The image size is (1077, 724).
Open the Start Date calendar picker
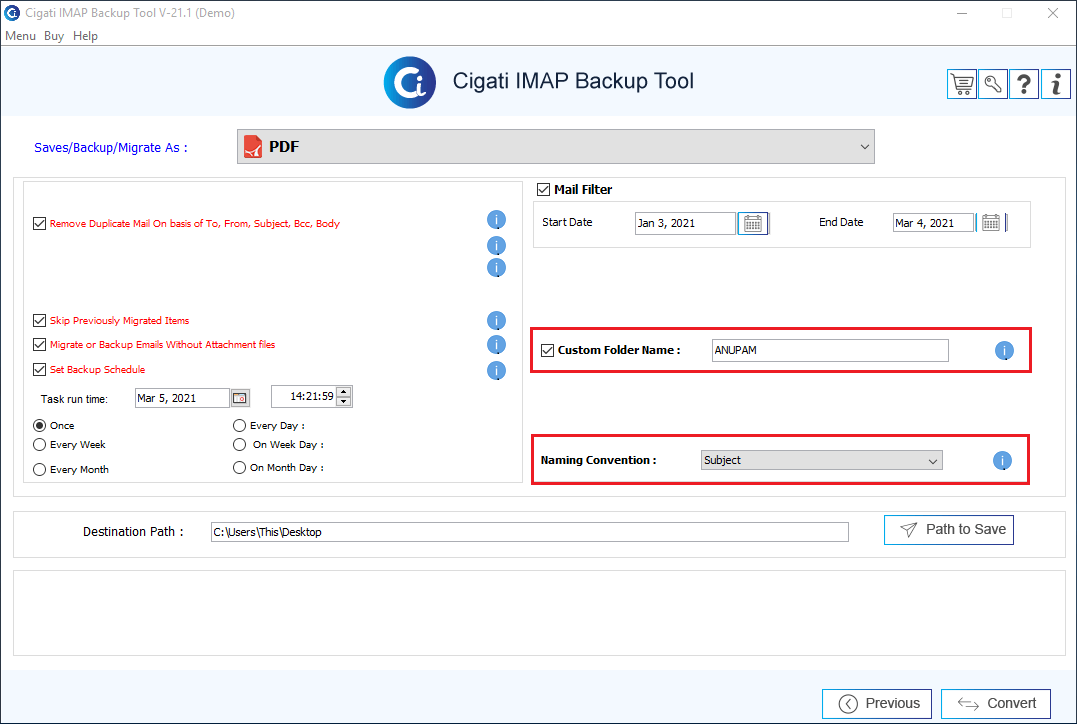click(753, 223)
